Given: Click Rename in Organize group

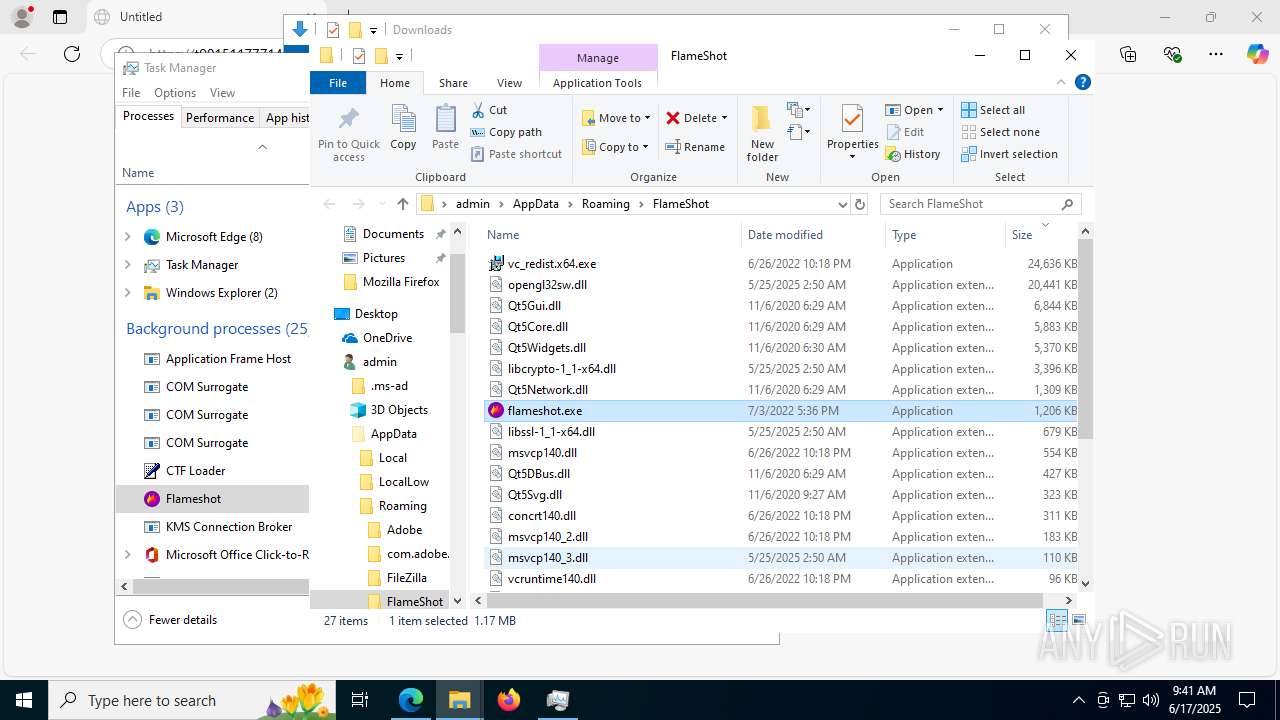Looking at the screenshot, I should coord(696,147).
